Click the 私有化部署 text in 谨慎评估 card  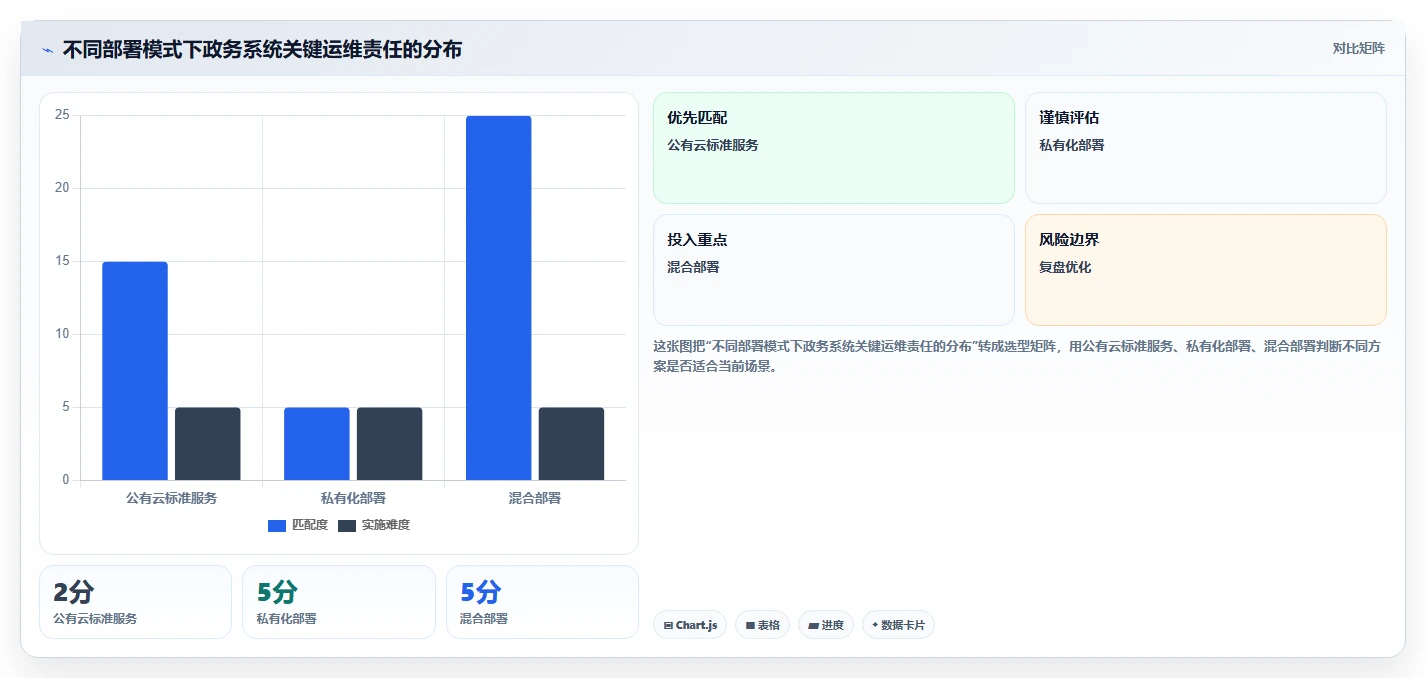1072,145
